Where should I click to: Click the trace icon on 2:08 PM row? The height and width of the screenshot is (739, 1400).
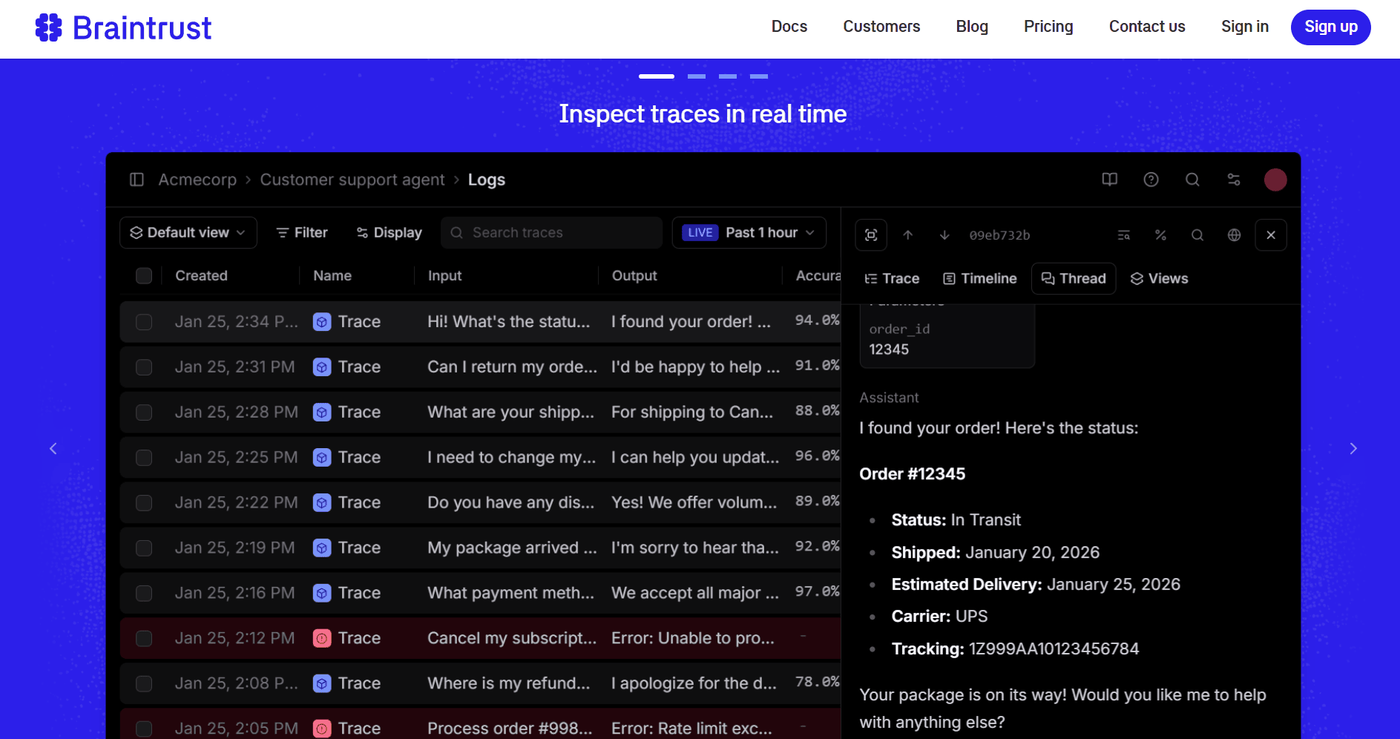(x=322, y=683)
